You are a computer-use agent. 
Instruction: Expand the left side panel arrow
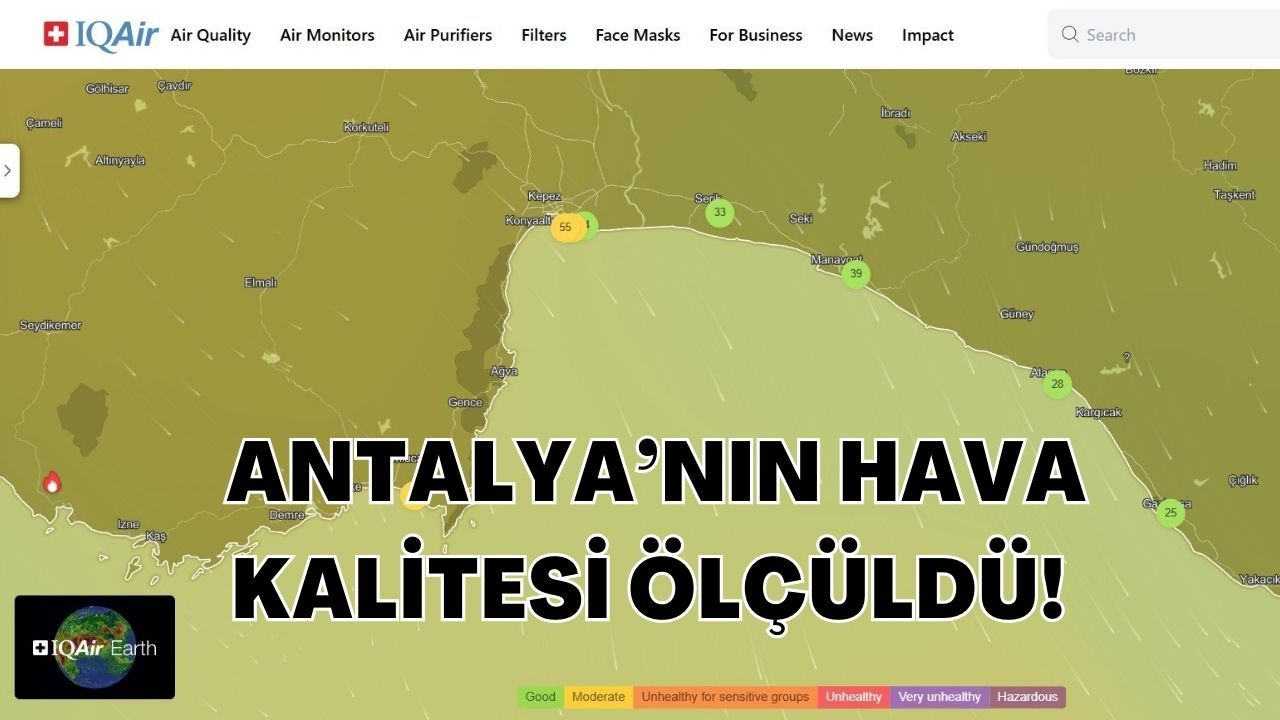pyautogui.click(x=8, y=170)
